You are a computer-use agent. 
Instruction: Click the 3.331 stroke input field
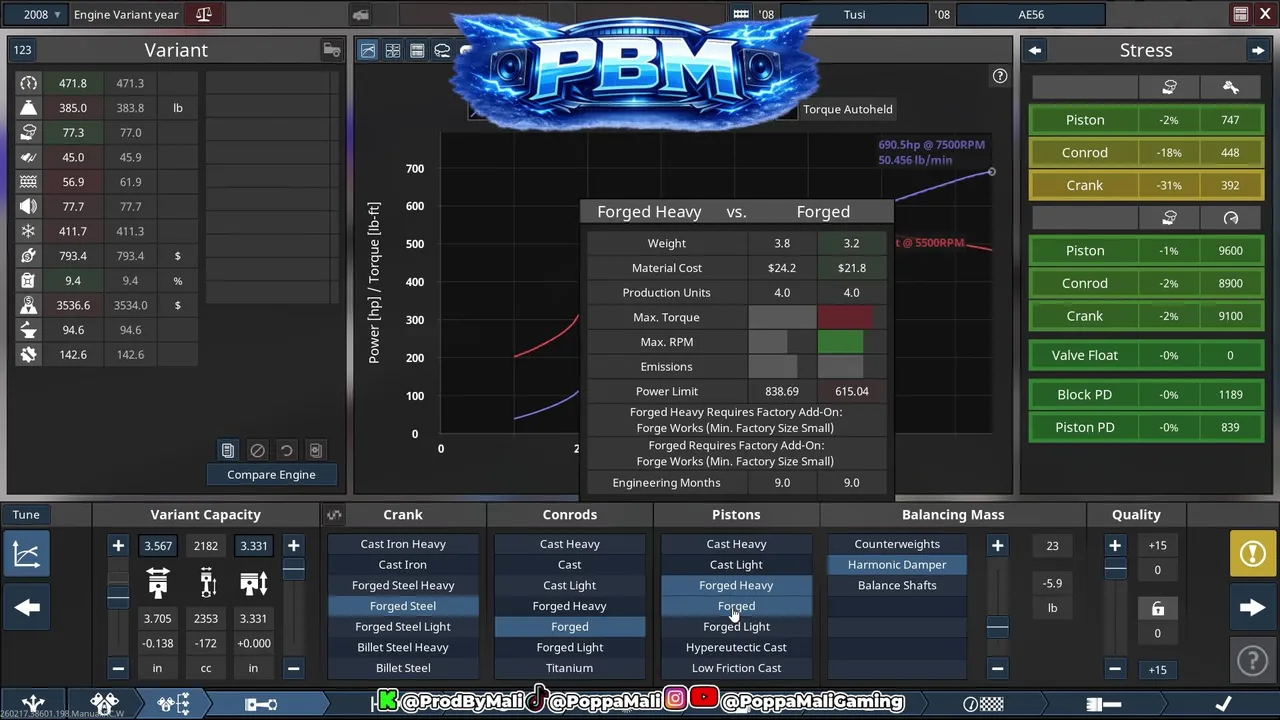pyautogui.click(x=254, y=546)
